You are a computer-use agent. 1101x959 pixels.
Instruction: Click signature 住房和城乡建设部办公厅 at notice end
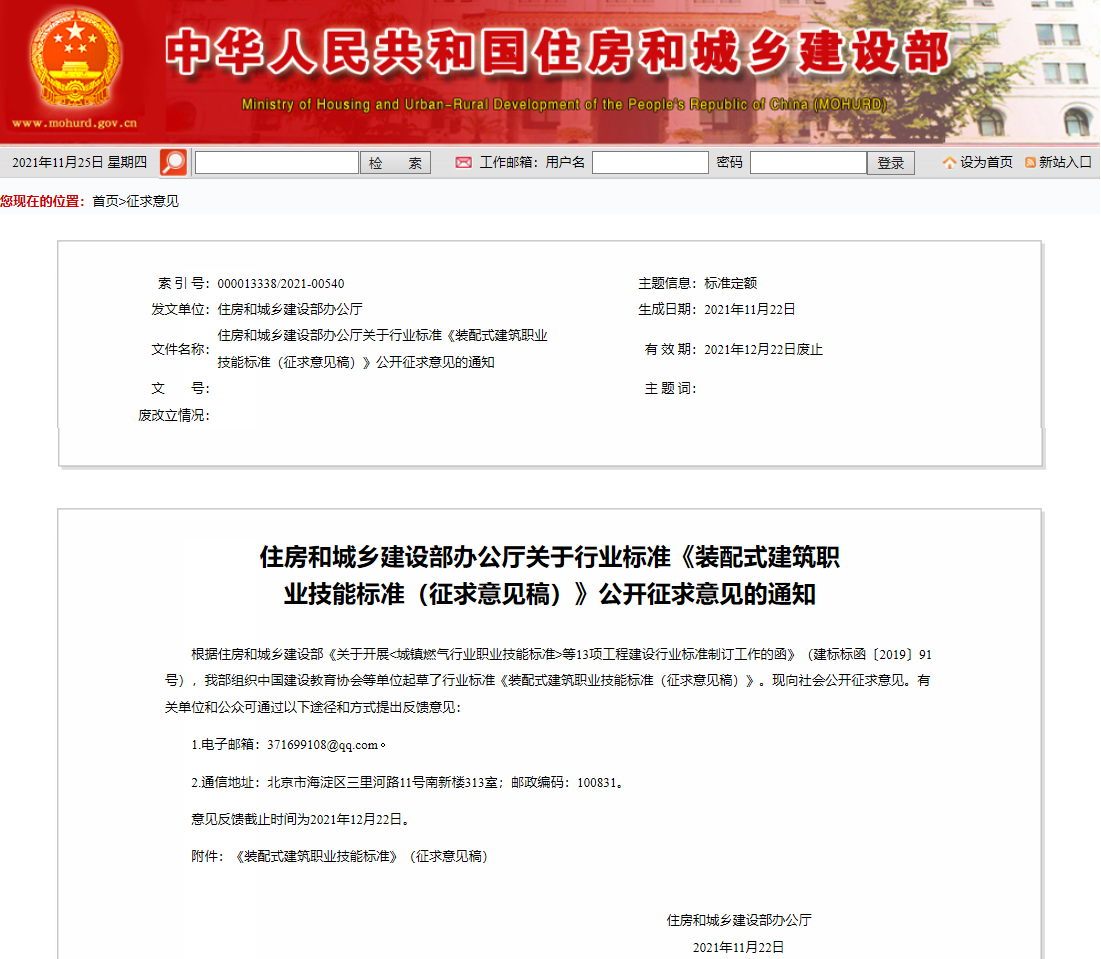pyautogui.click(x=739, y=920)
